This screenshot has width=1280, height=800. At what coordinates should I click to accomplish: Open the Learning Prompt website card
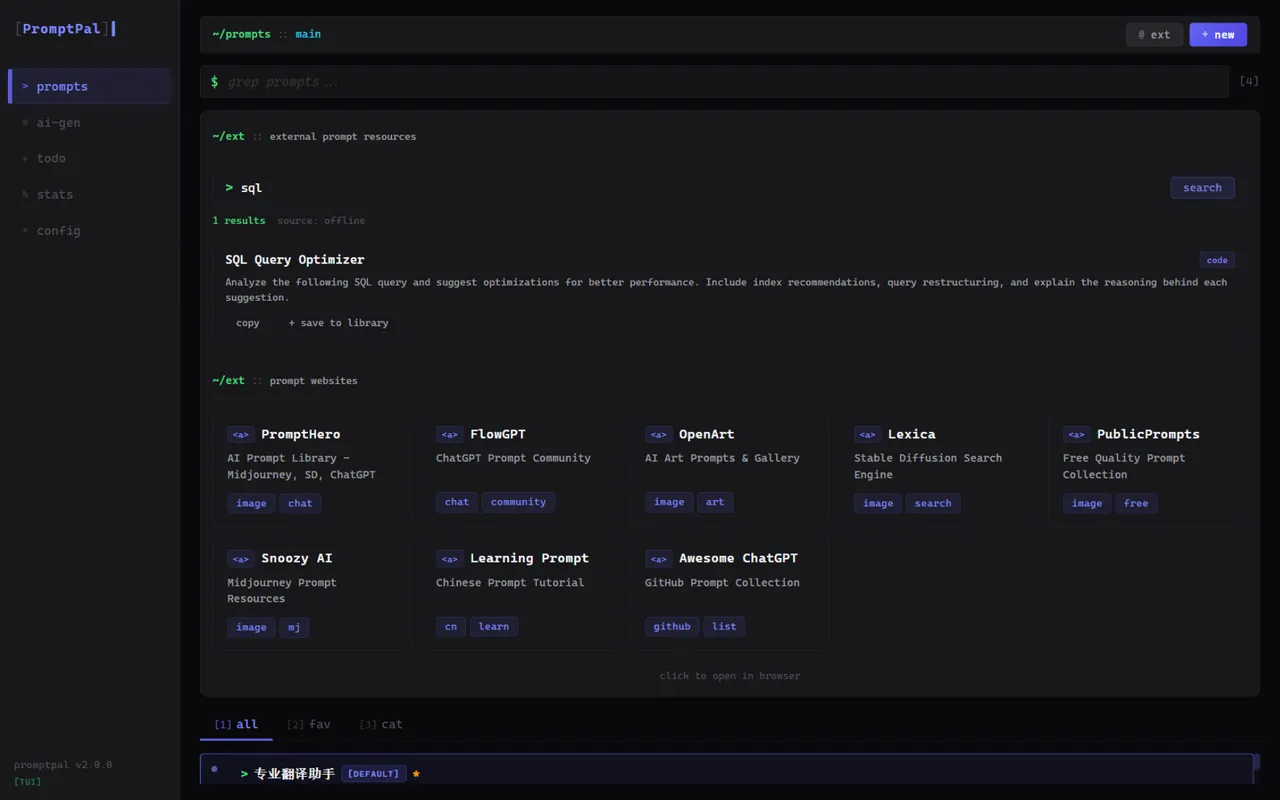coord(521,593)
